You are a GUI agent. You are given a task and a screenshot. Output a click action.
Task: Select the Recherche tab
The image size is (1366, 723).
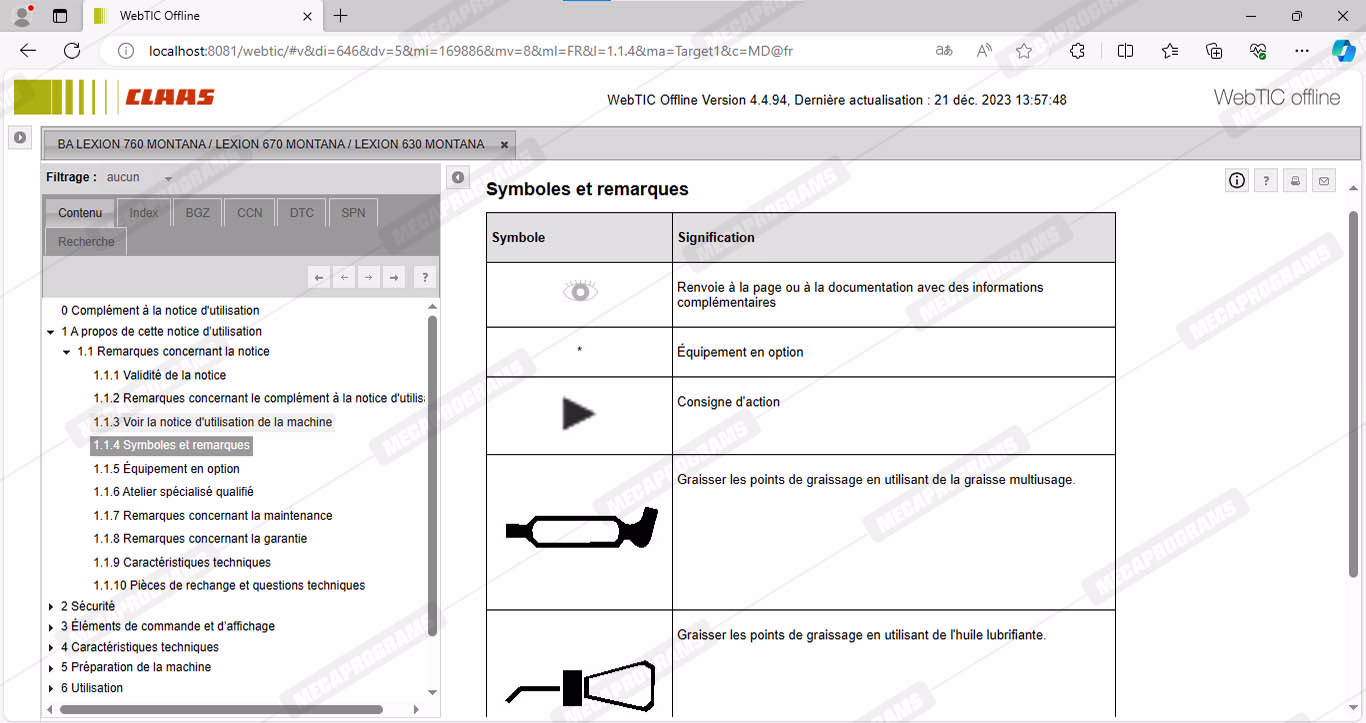(86, 242)
